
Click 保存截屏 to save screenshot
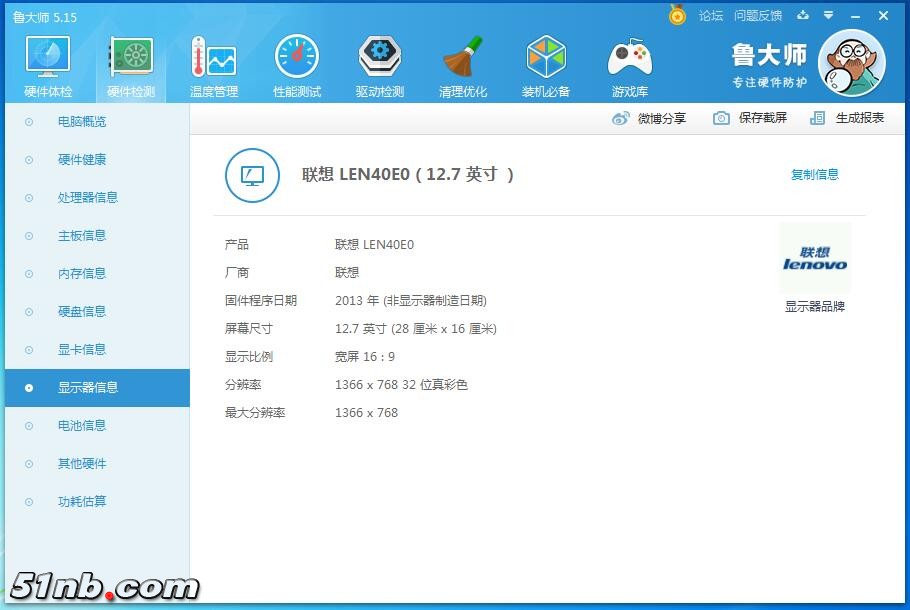[750, 118]
